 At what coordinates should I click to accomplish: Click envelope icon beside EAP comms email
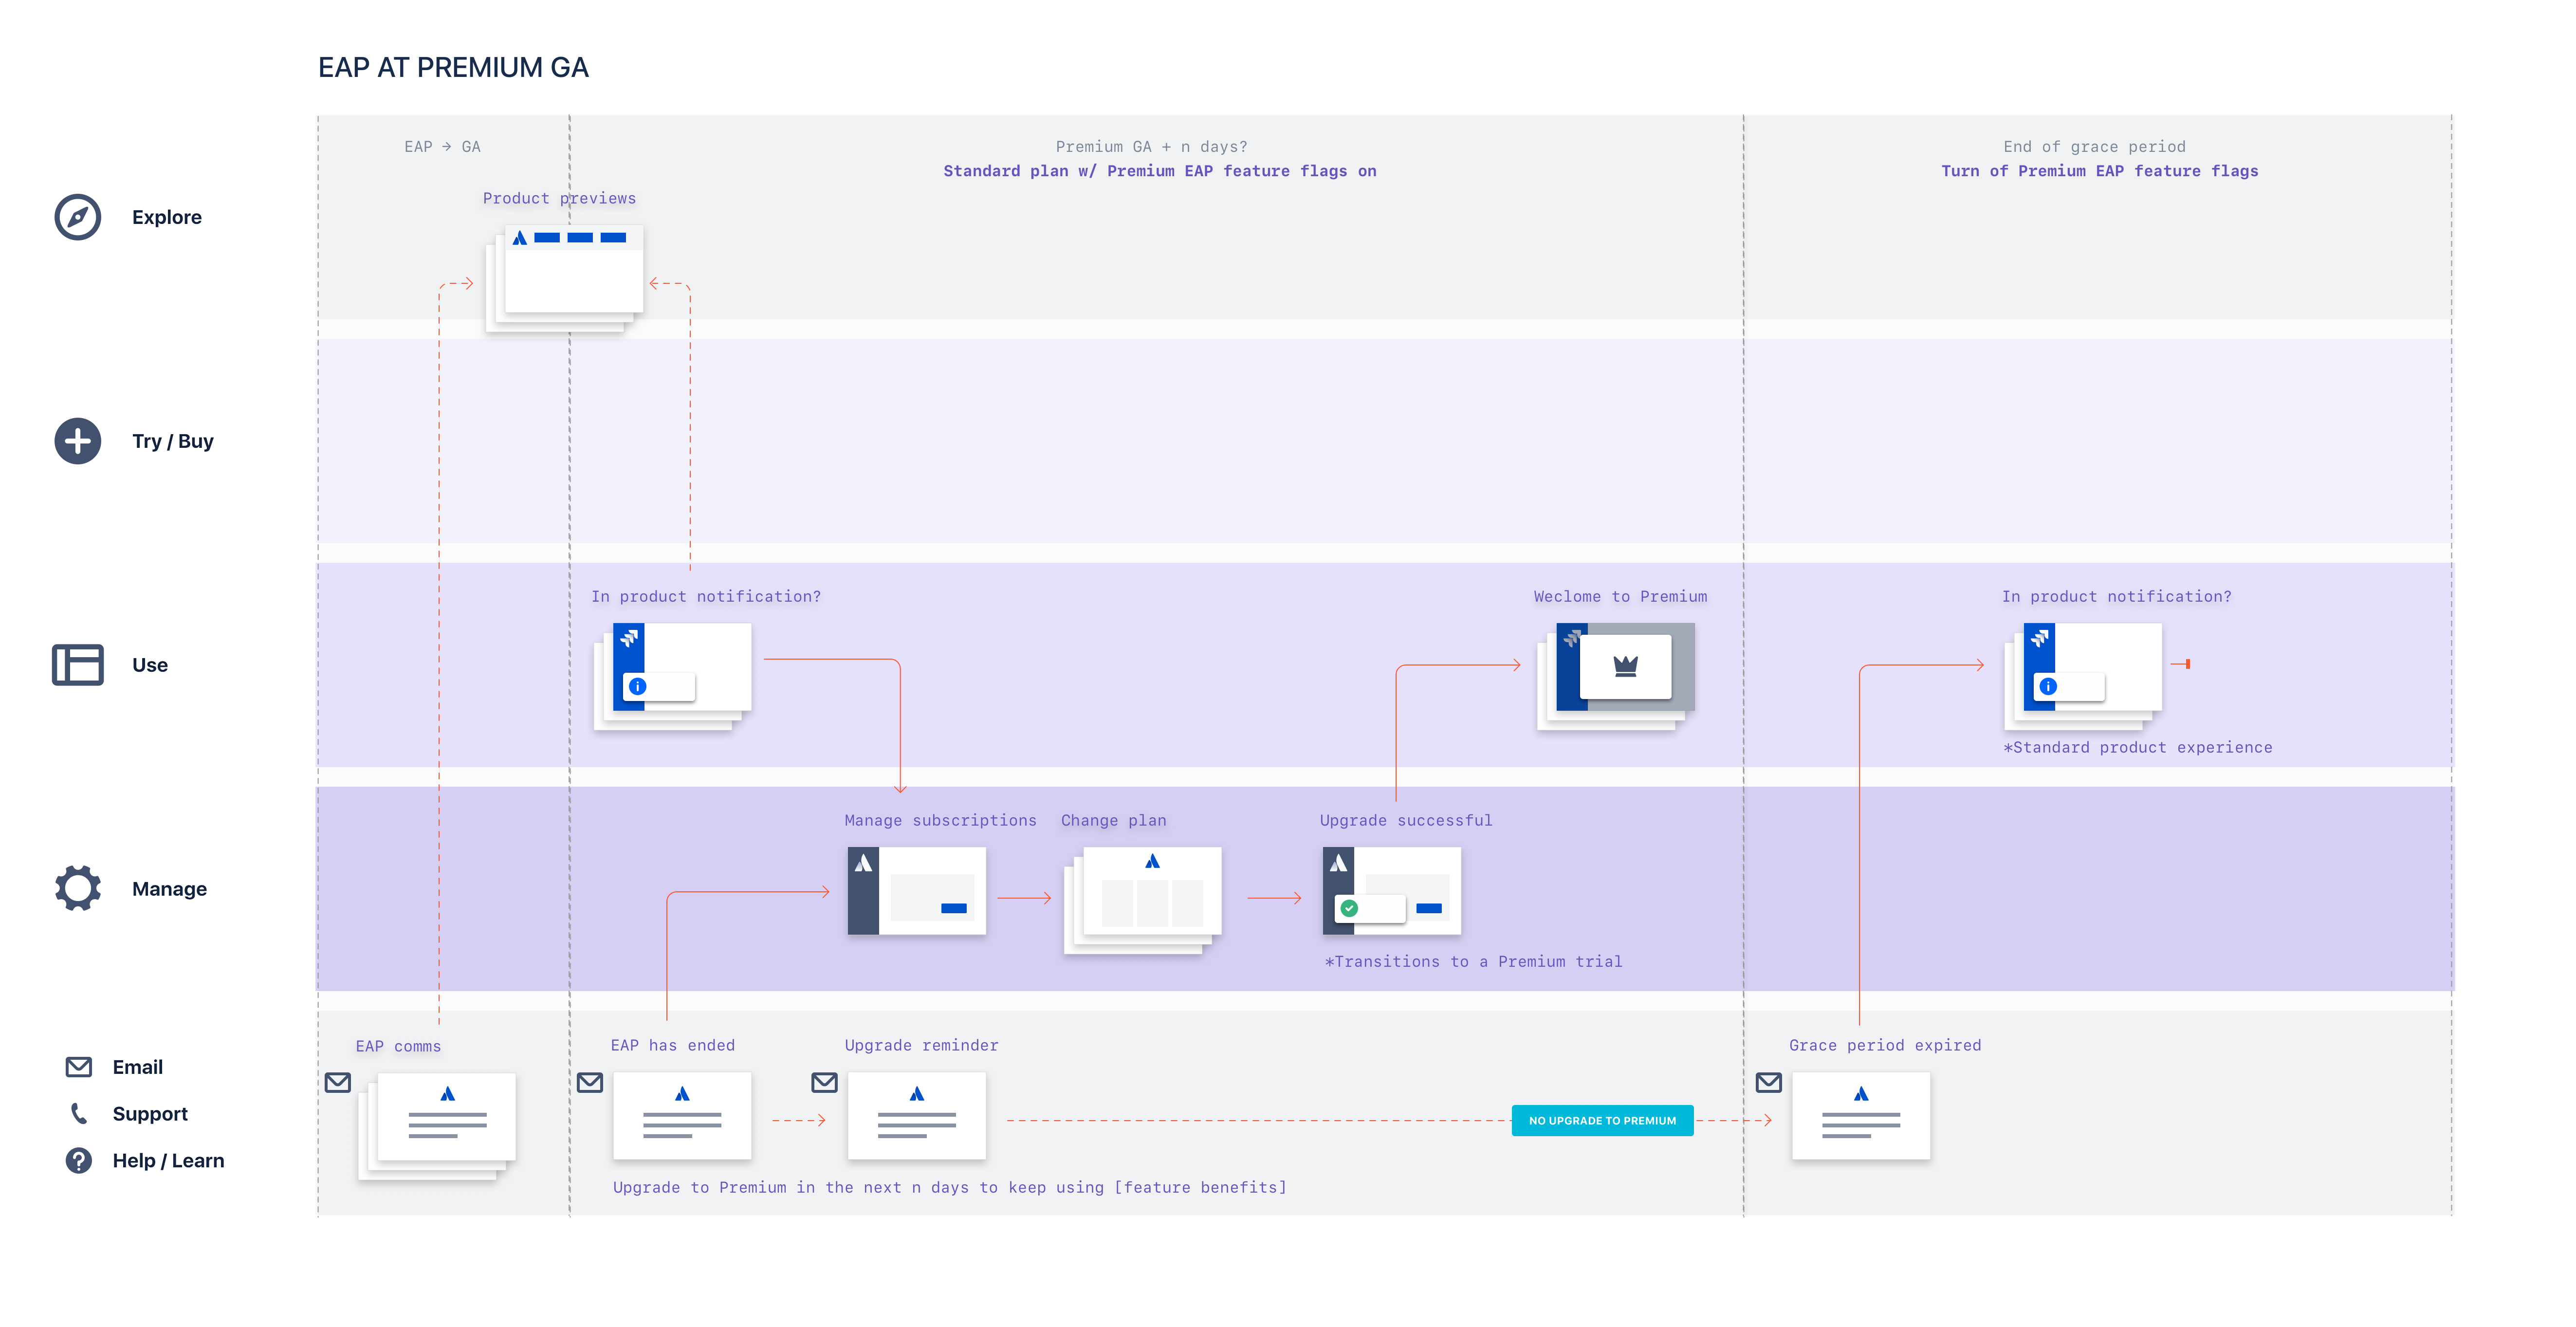(338, 1082)
